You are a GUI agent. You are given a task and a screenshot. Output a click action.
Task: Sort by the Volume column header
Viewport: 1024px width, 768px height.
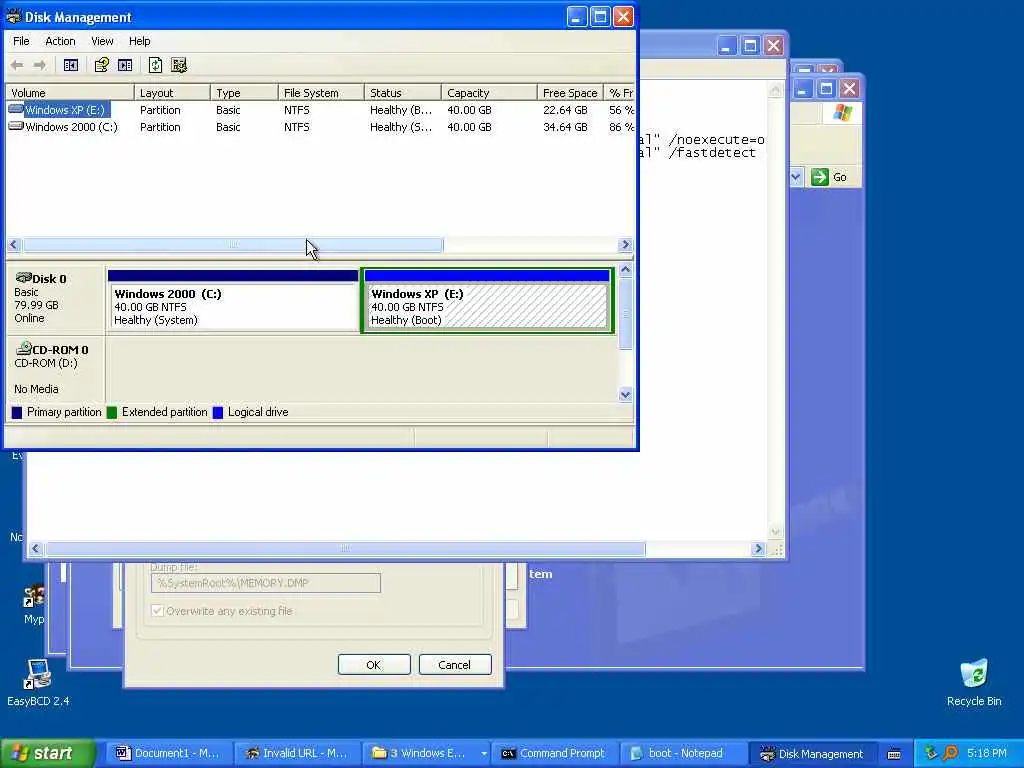69,93
